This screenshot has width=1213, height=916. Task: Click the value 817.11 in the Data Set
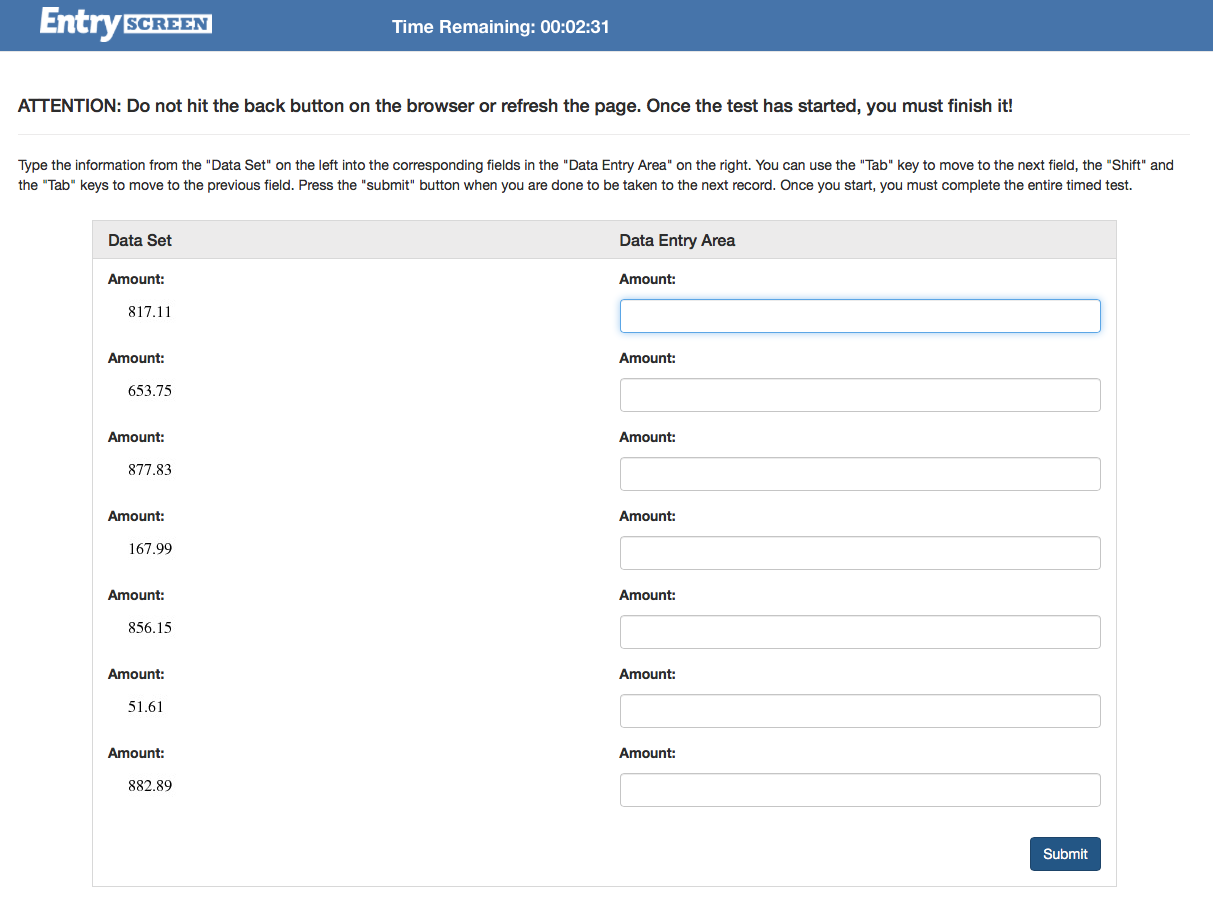[x=150, y=311]
